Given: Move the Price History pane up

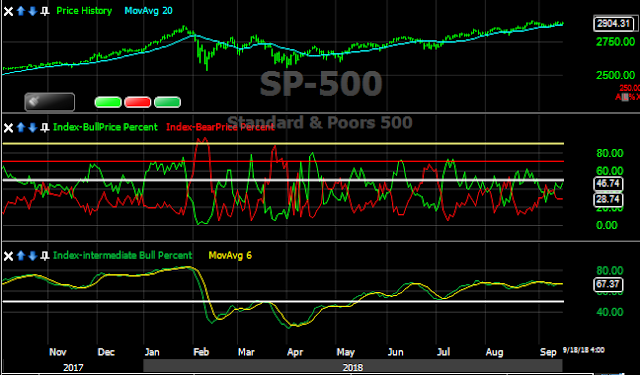Looking at the screenshot, I should tap(21, 11).
